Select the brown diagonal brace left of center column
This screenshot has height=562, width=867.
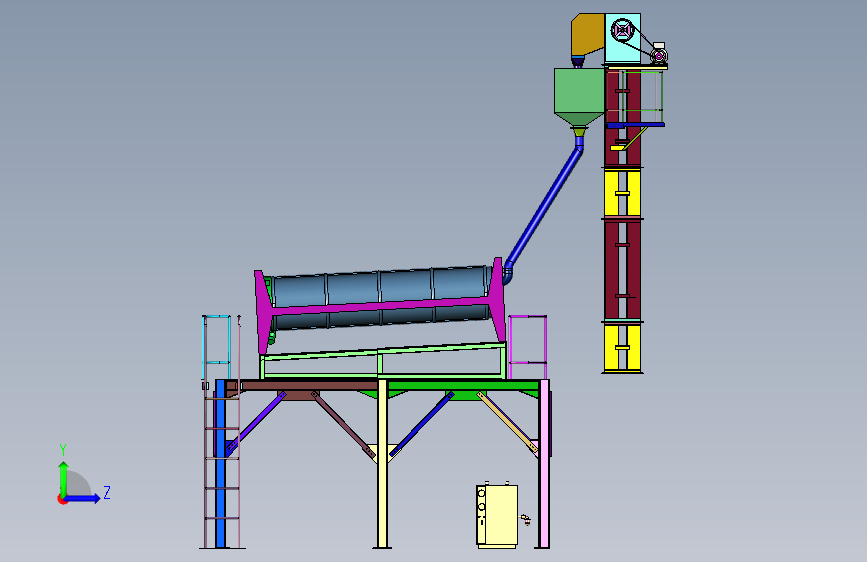pos(343,424)
